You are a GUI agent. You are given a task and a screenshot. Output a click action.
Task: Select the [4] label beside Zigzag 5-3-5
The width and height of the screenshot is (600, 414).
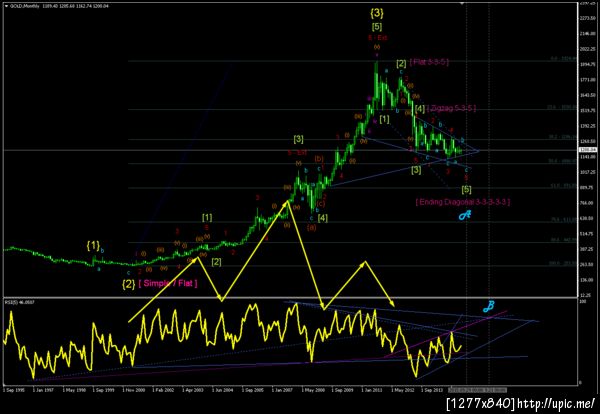pyautogui.click(x=420, y=109)
